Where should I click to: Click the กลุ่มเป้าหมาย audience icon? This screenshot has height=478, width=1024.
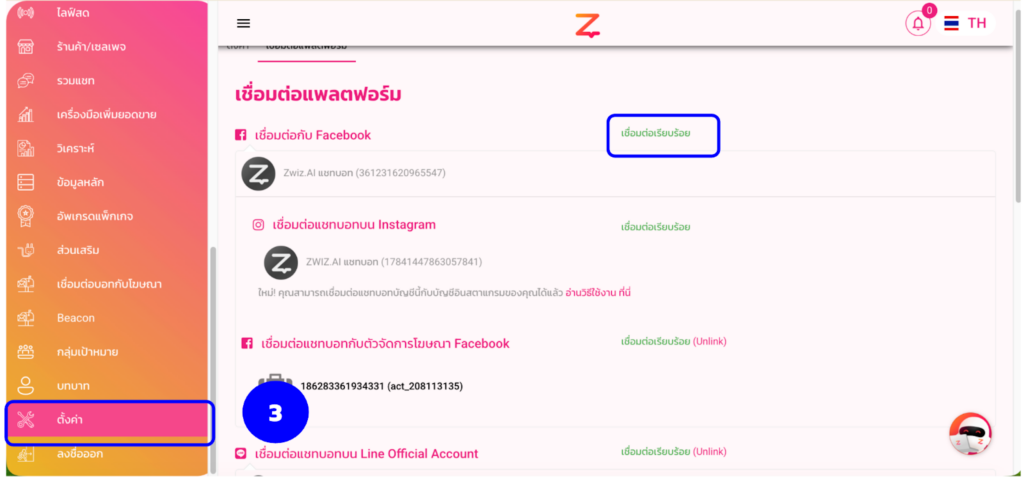coord(25,352)
